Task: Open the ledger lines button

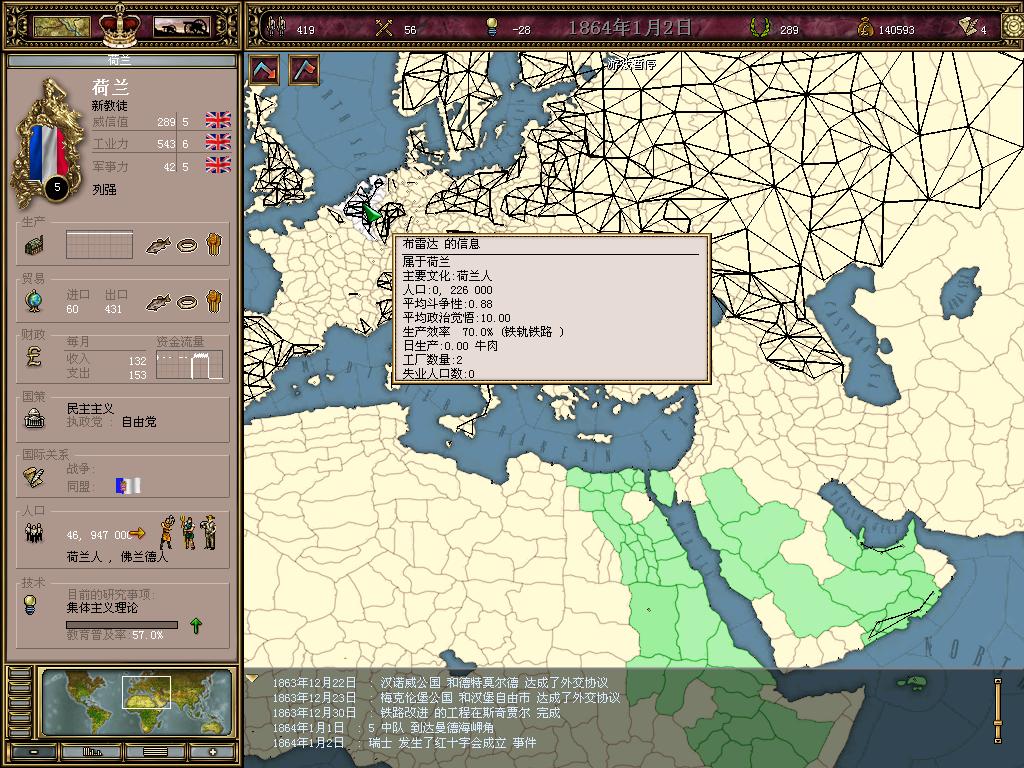Action: (155, 752)
